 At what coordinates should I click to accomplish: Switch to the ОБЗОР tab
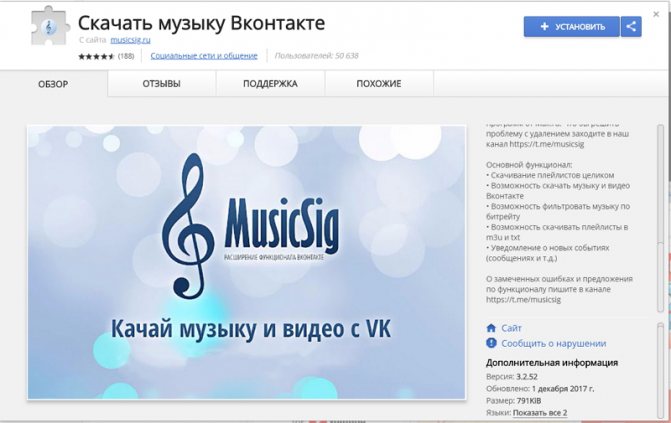click(x=53, y=84)
